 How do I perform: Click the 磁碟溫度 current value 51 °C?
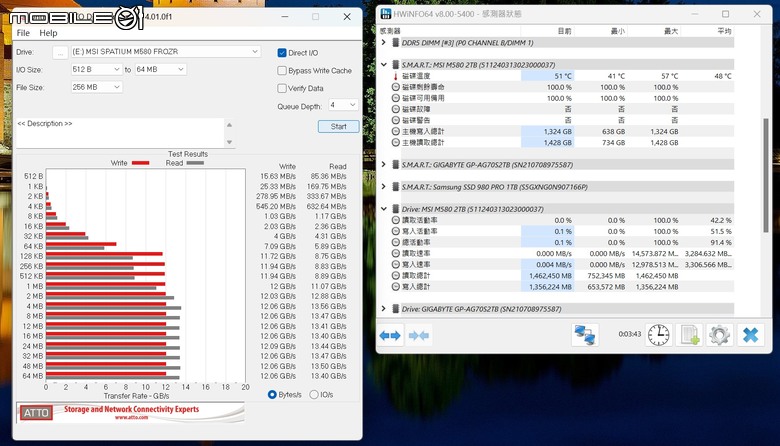[563, 76]
